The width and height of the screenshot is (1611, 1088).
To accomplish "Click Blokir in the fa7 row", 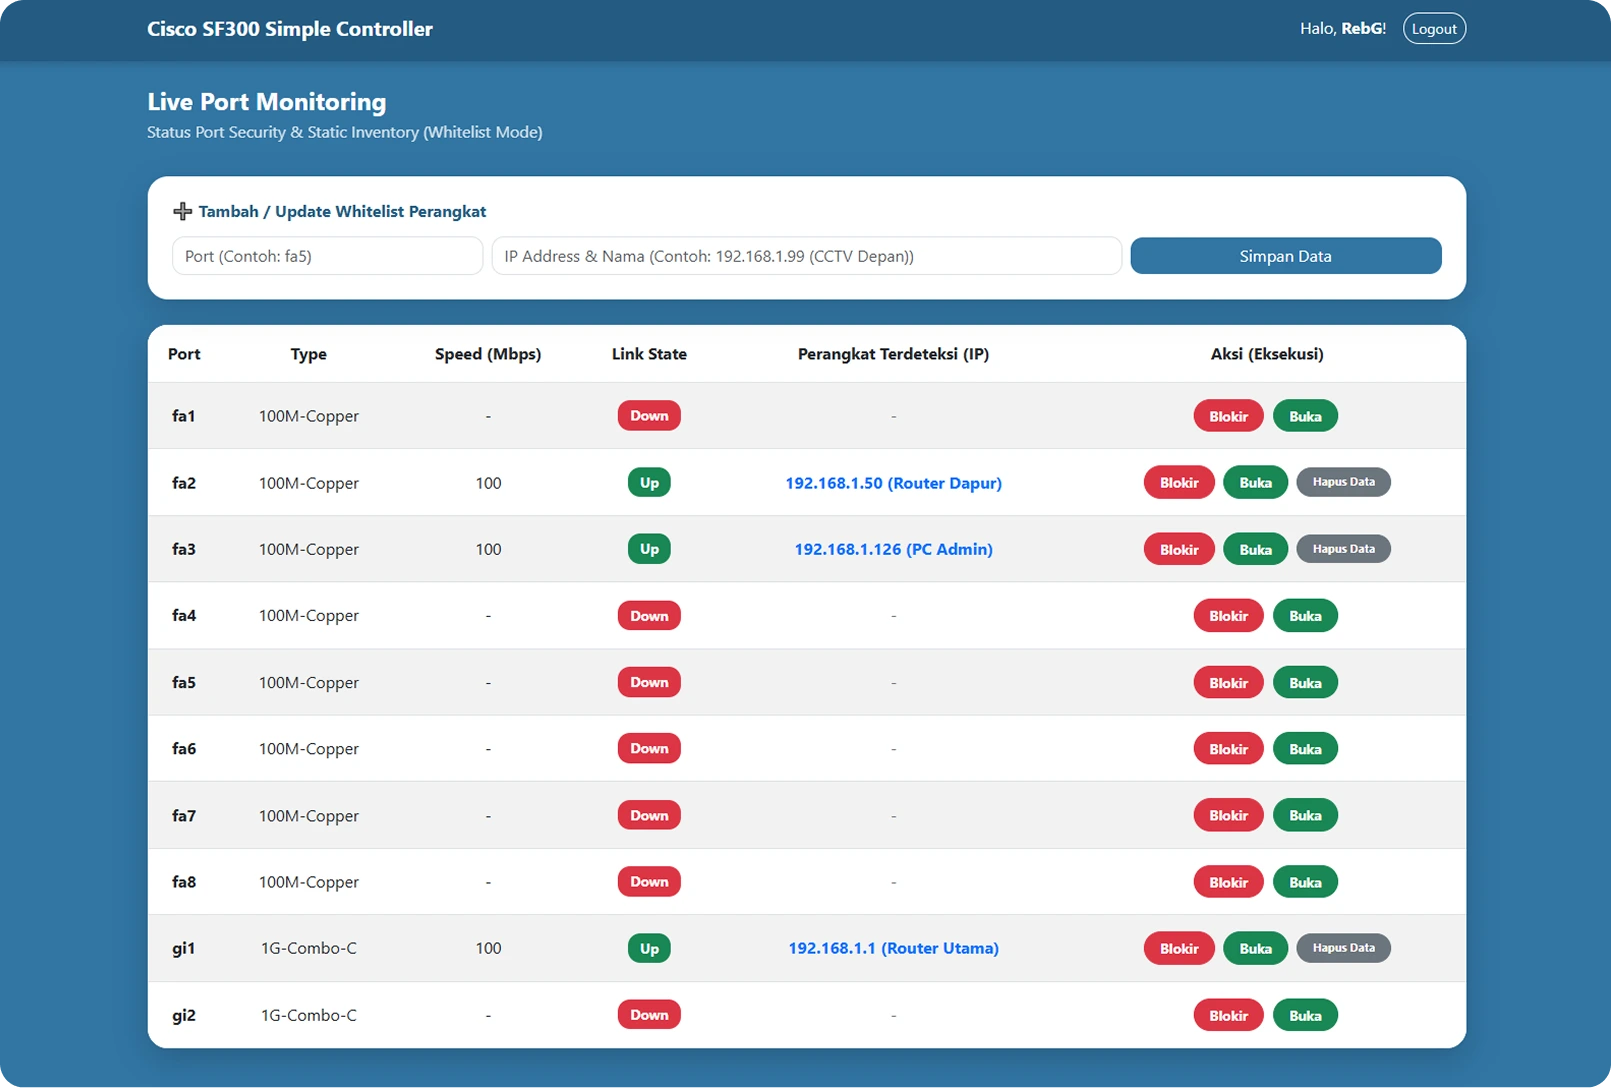I will pos(1228,815).
